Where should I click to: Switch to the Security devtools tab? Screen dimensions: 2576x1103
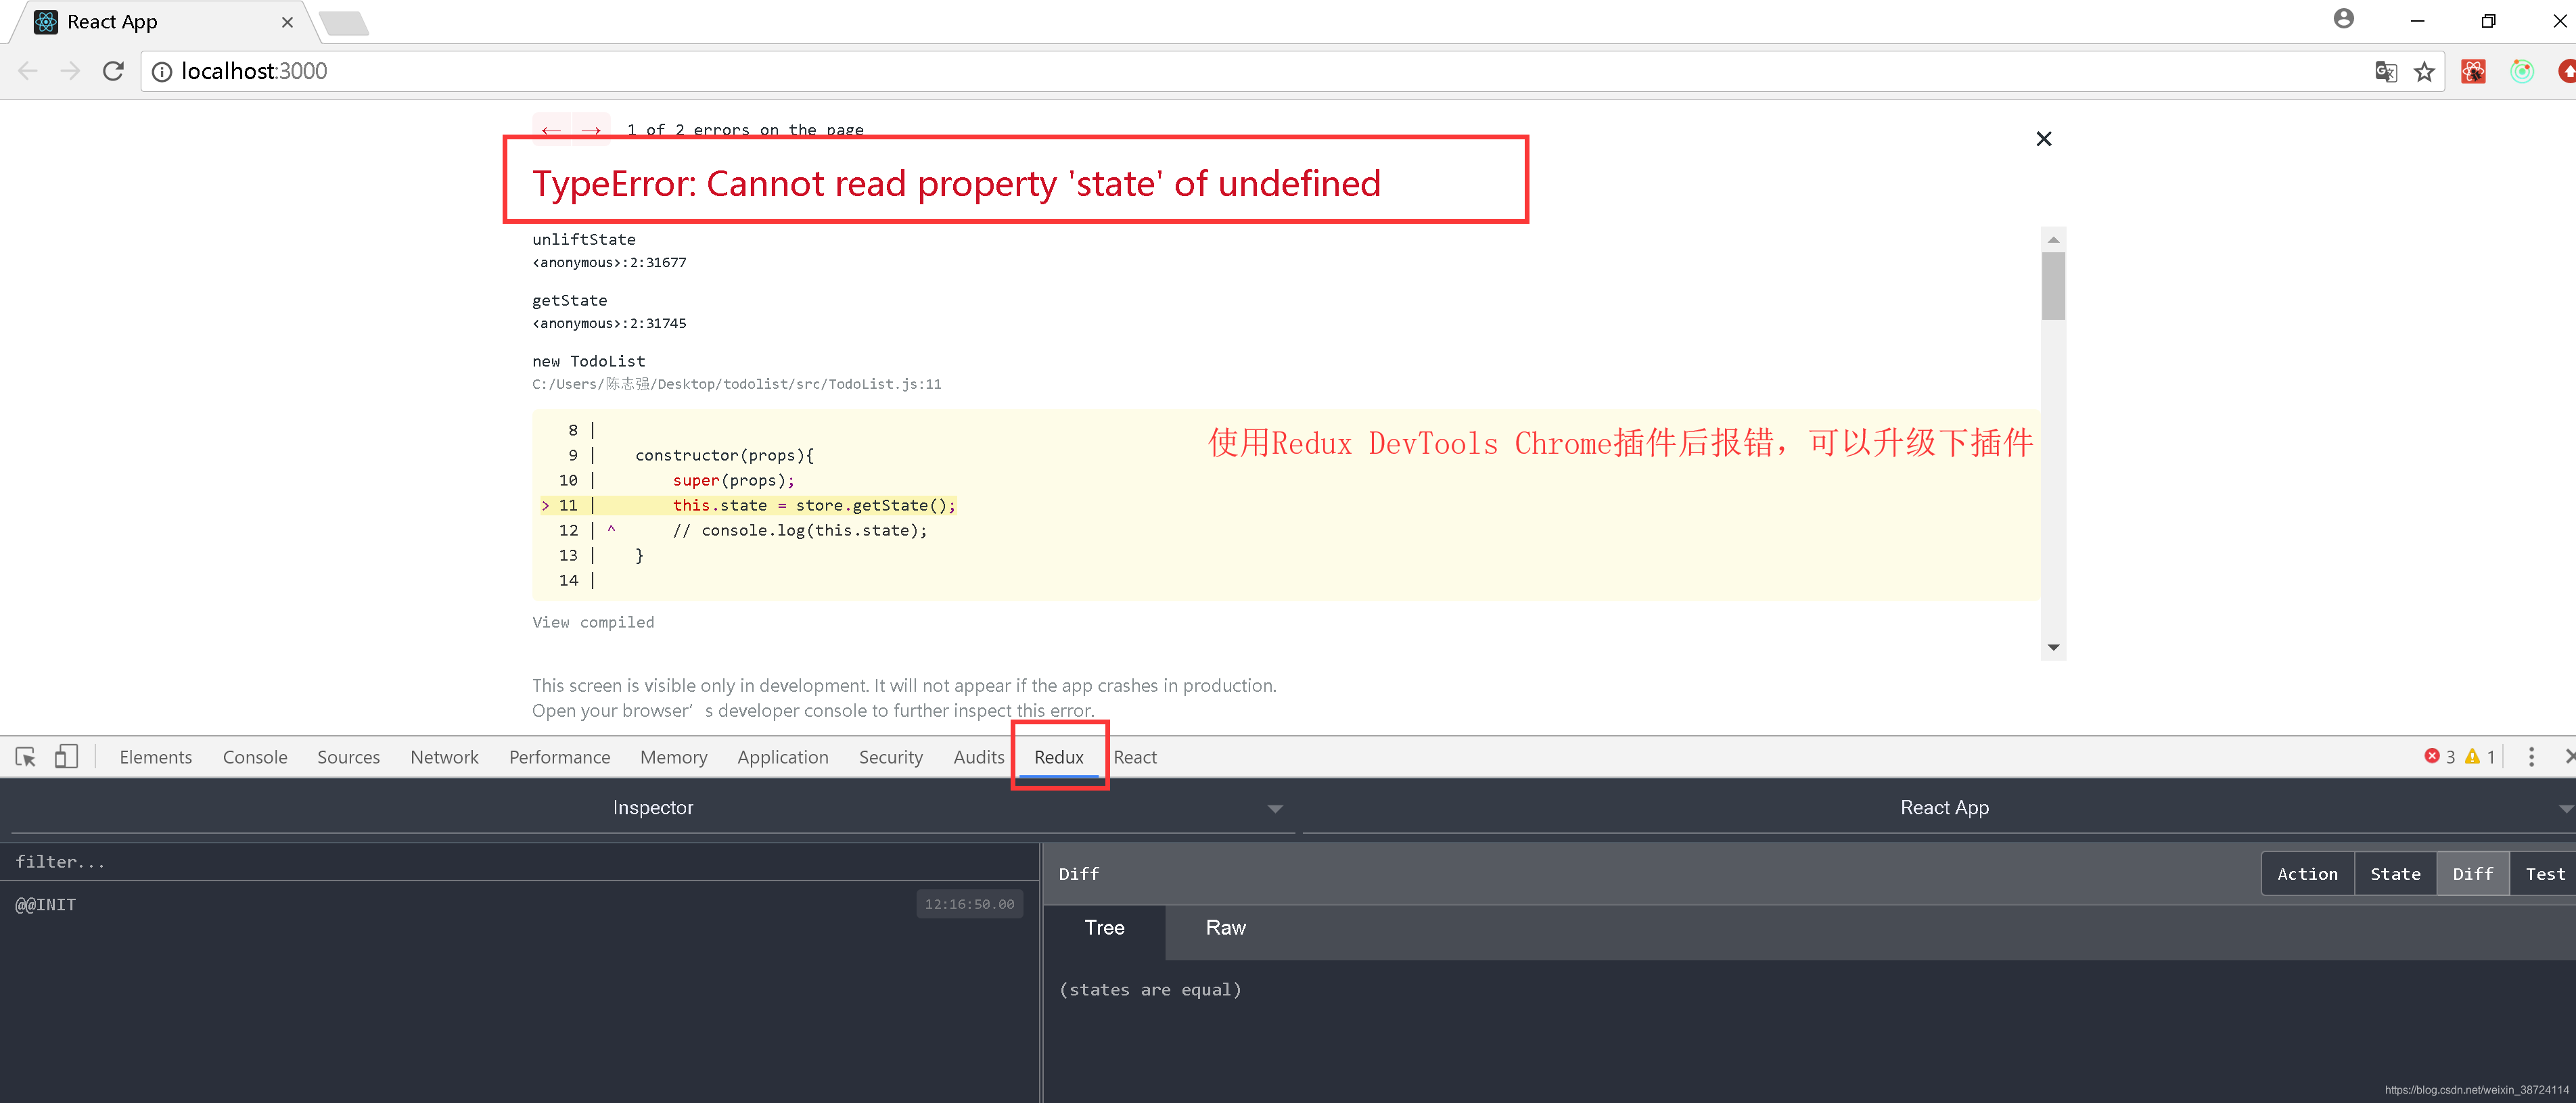pyautogui.click(x=891, y=757)
